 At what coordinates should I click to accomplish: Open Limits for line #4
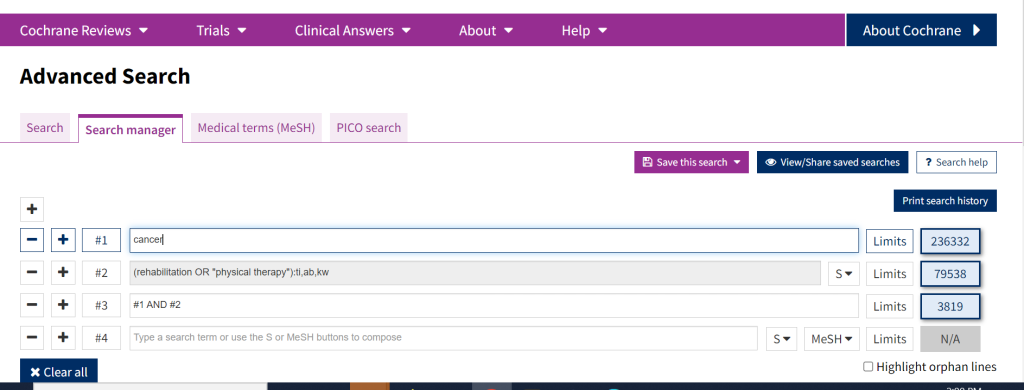(889, 339)
